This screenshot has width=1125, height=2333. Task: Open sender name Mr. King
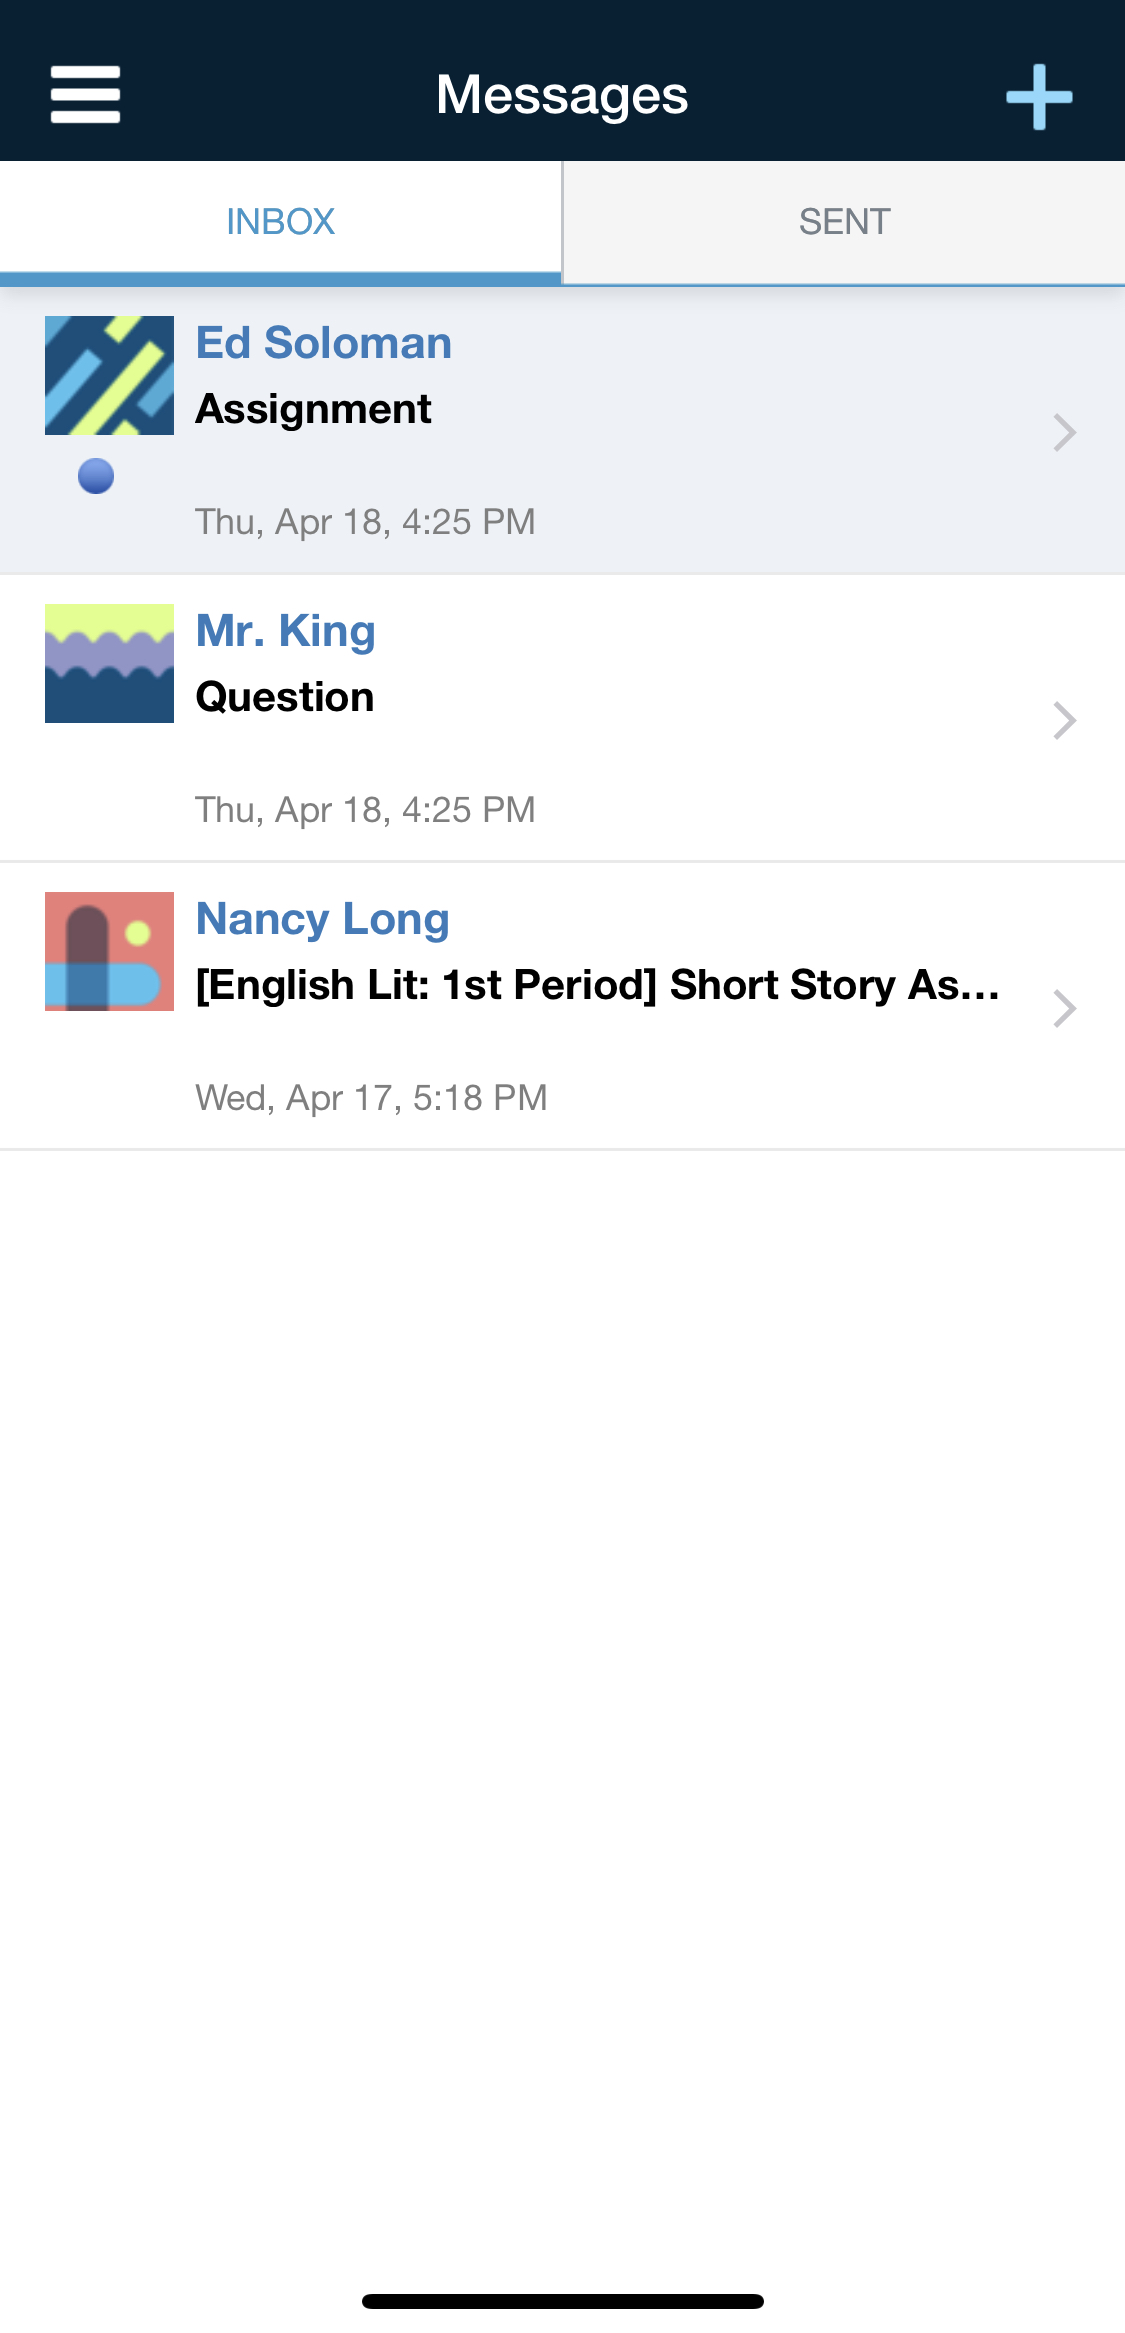click(285, 631)
